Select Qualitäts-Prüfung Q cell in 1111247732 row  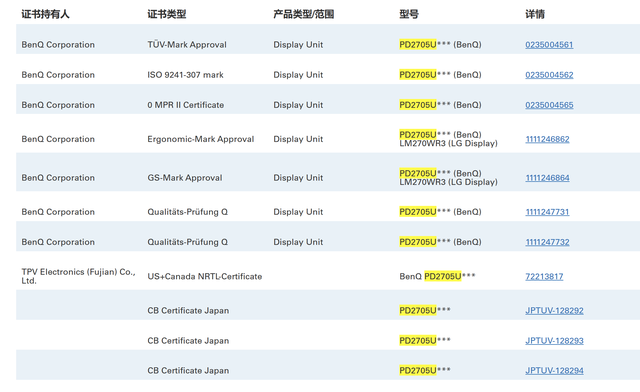coord(187,242)
